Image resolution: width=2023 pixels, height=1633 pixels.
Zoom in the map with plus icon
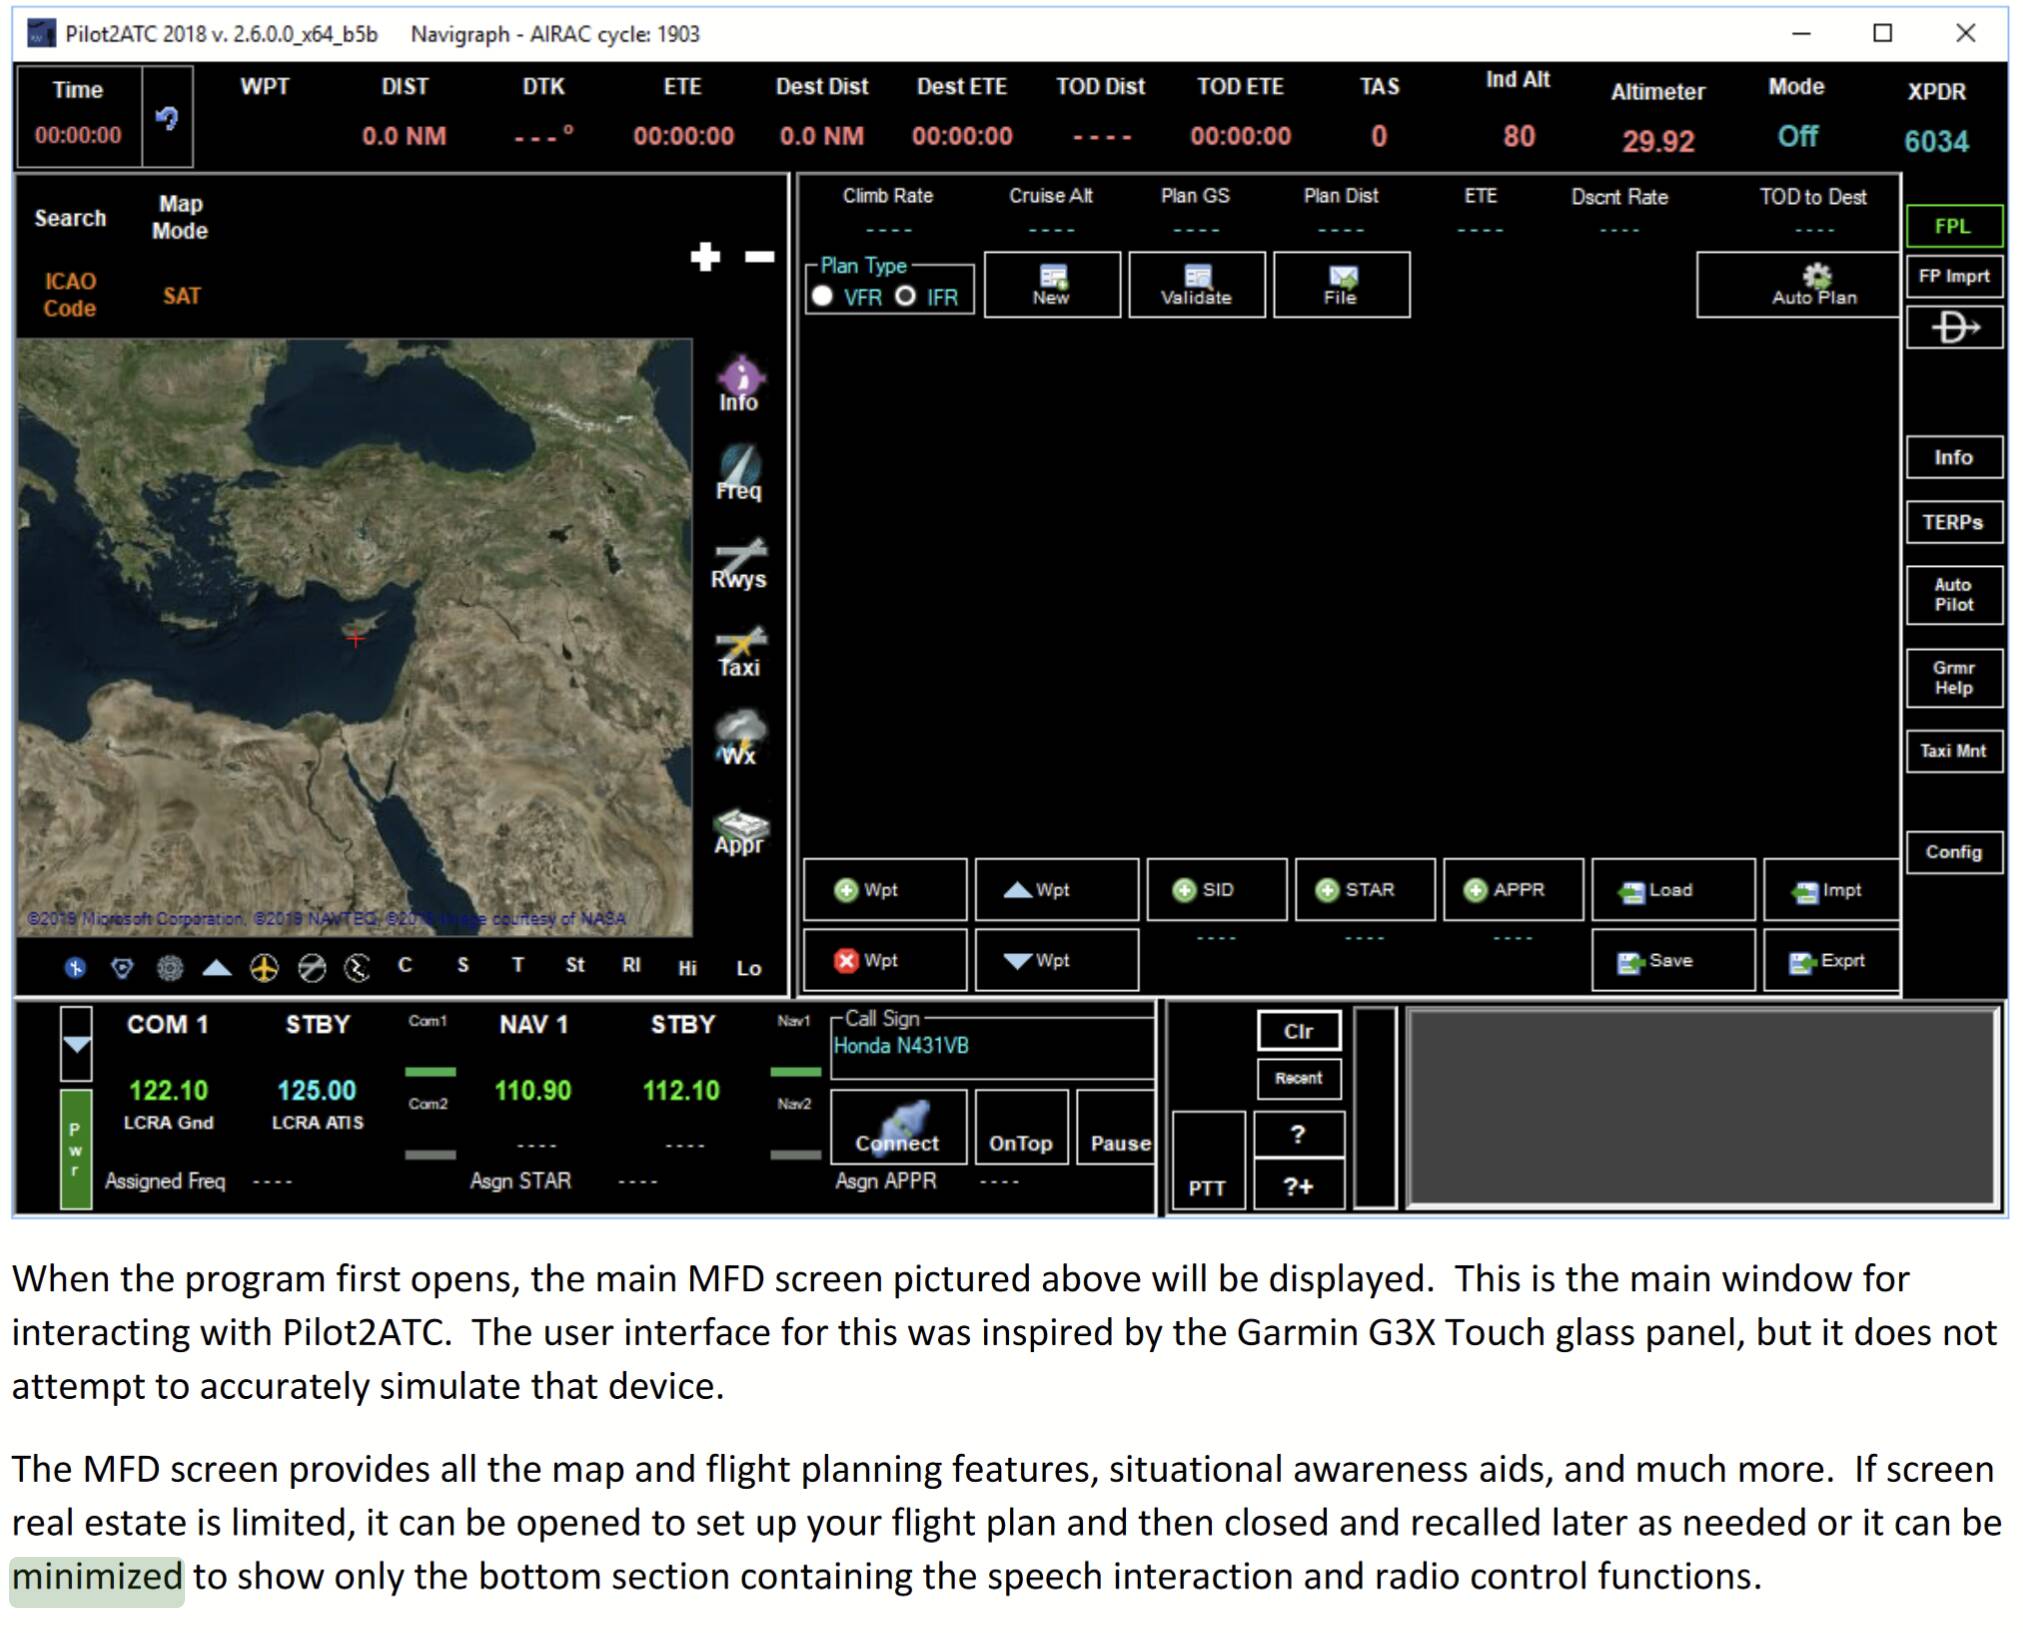tap(705, 257)
